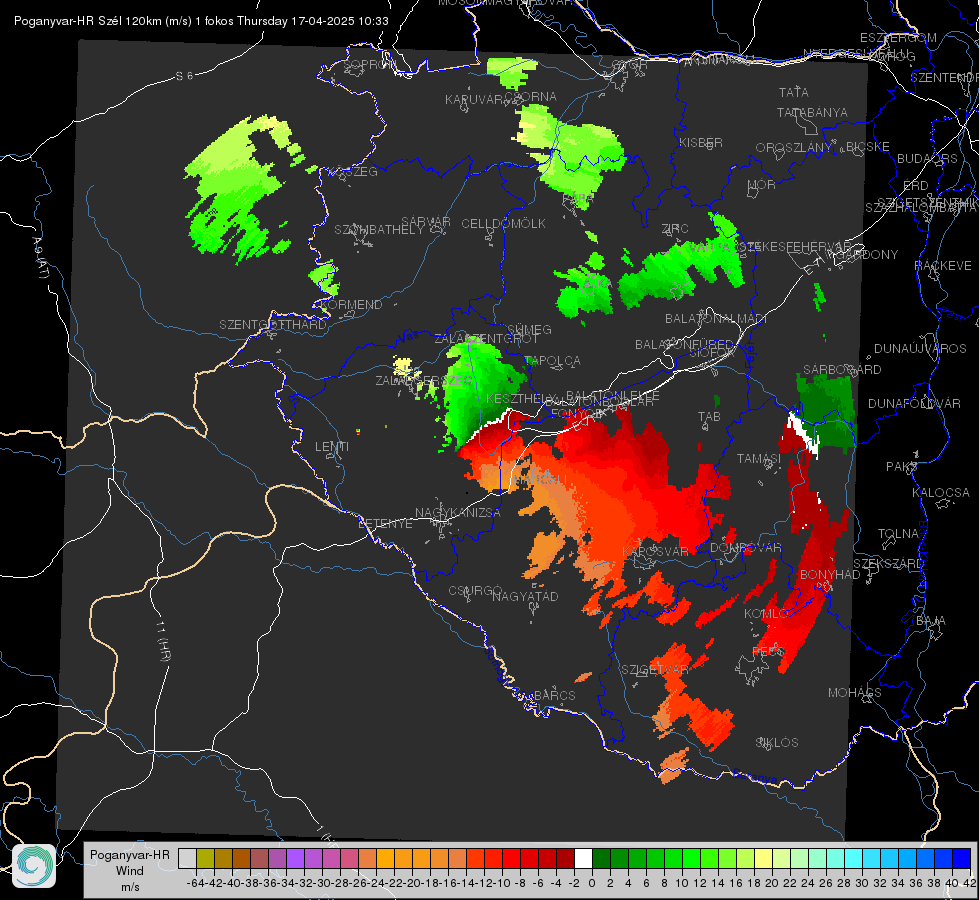Click the SZENTGOTTHÁRD label
979x900 pixels.
[x=273, y=325]
